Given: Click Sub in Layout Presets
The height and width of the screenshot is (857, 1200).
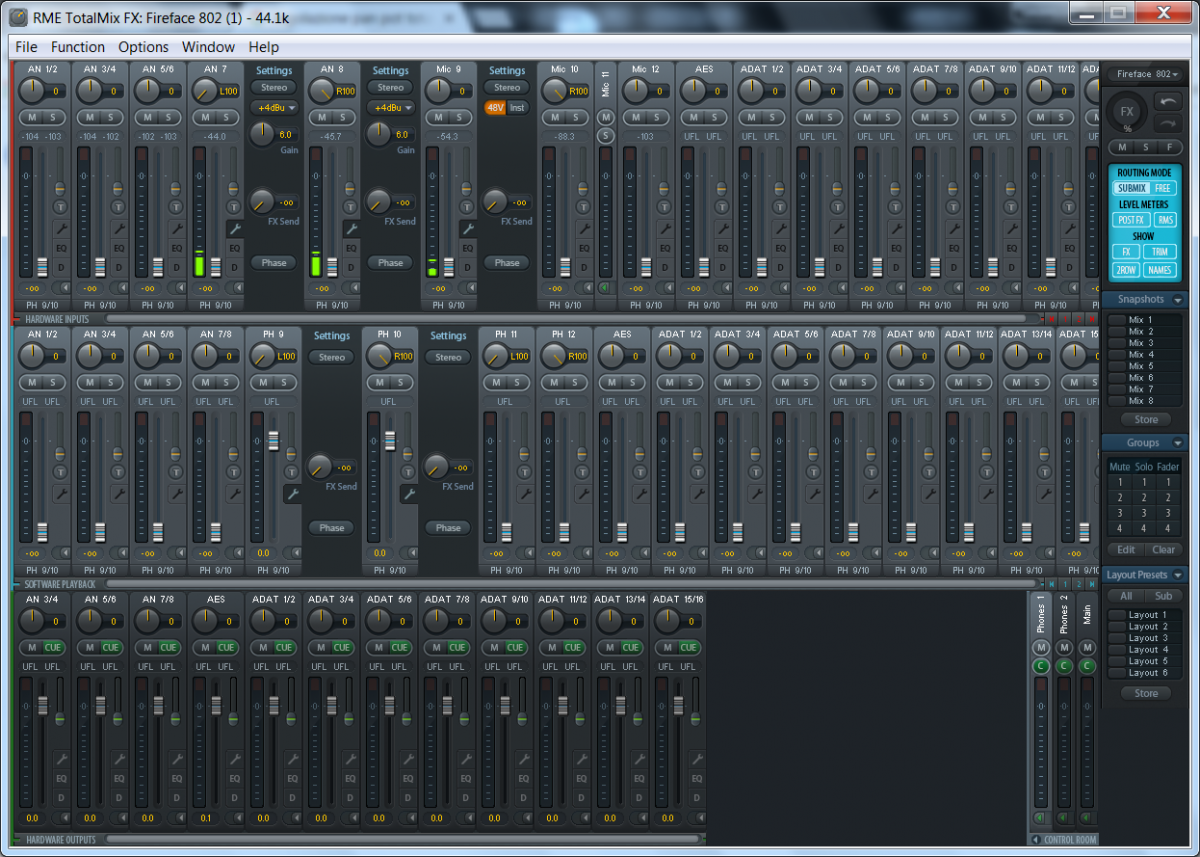Looking at the screenshot, I should pos(1164,596).
